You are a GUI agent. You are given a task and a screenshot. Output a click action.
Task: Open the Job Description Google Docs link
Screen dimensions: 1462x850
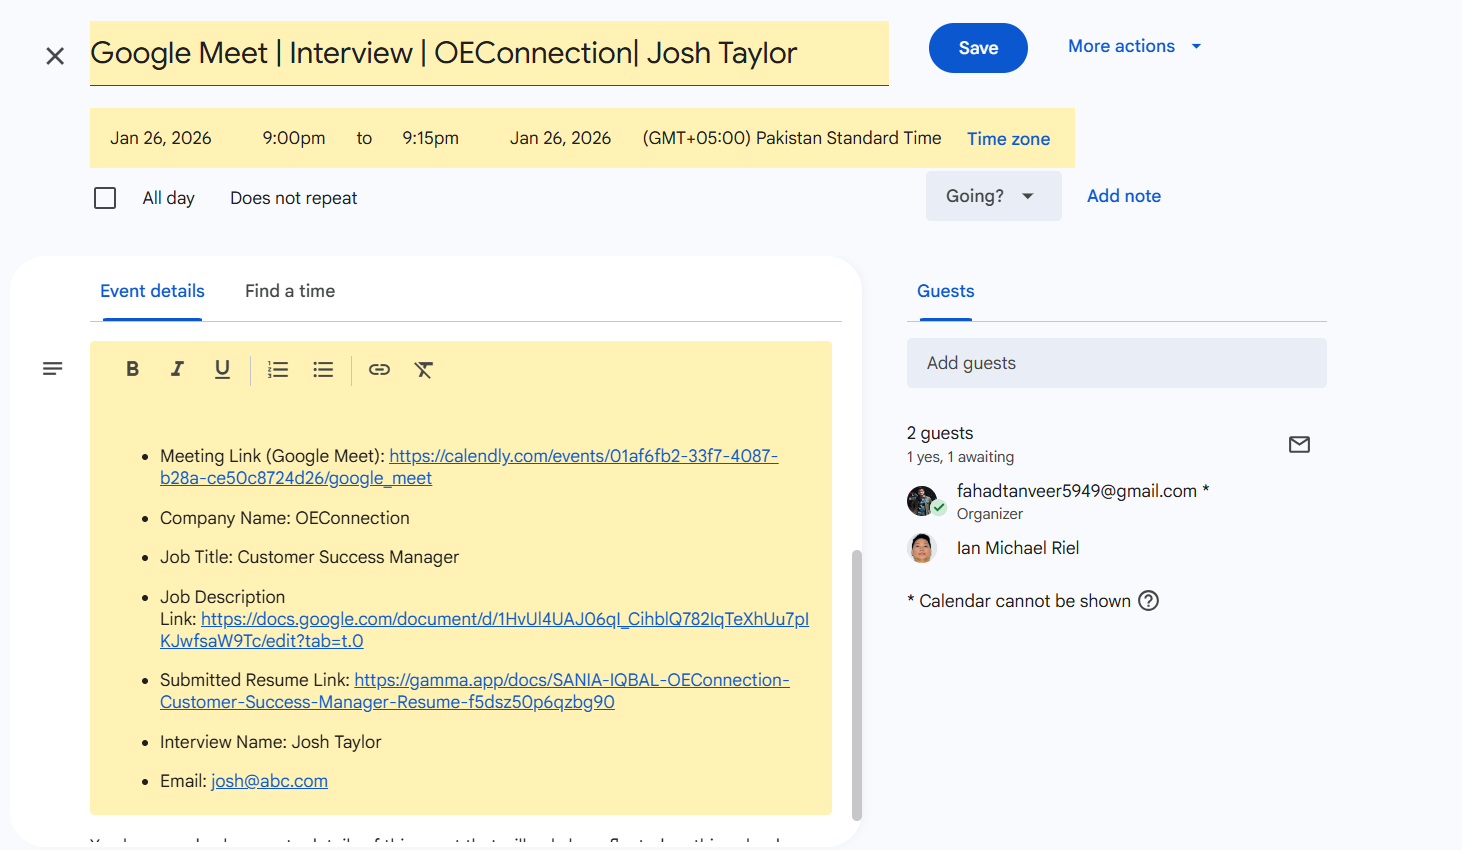(485, 630)
